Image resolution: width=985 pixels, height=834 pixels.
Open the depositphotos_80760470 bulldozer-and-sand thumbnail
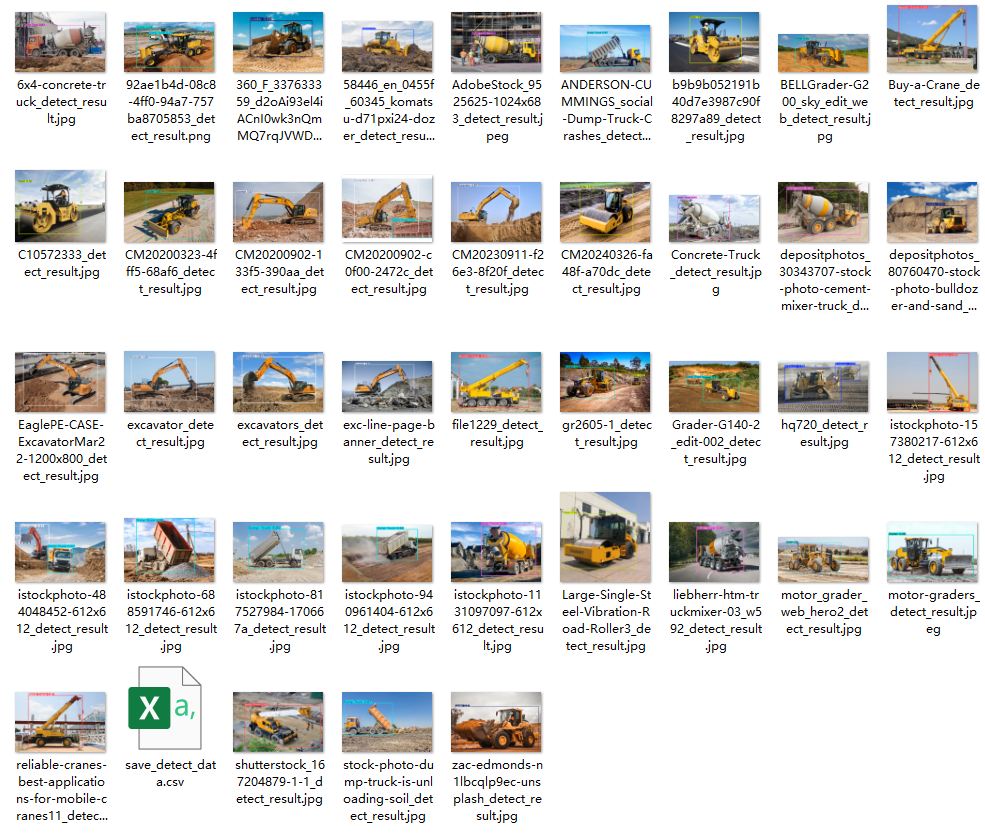932,212
